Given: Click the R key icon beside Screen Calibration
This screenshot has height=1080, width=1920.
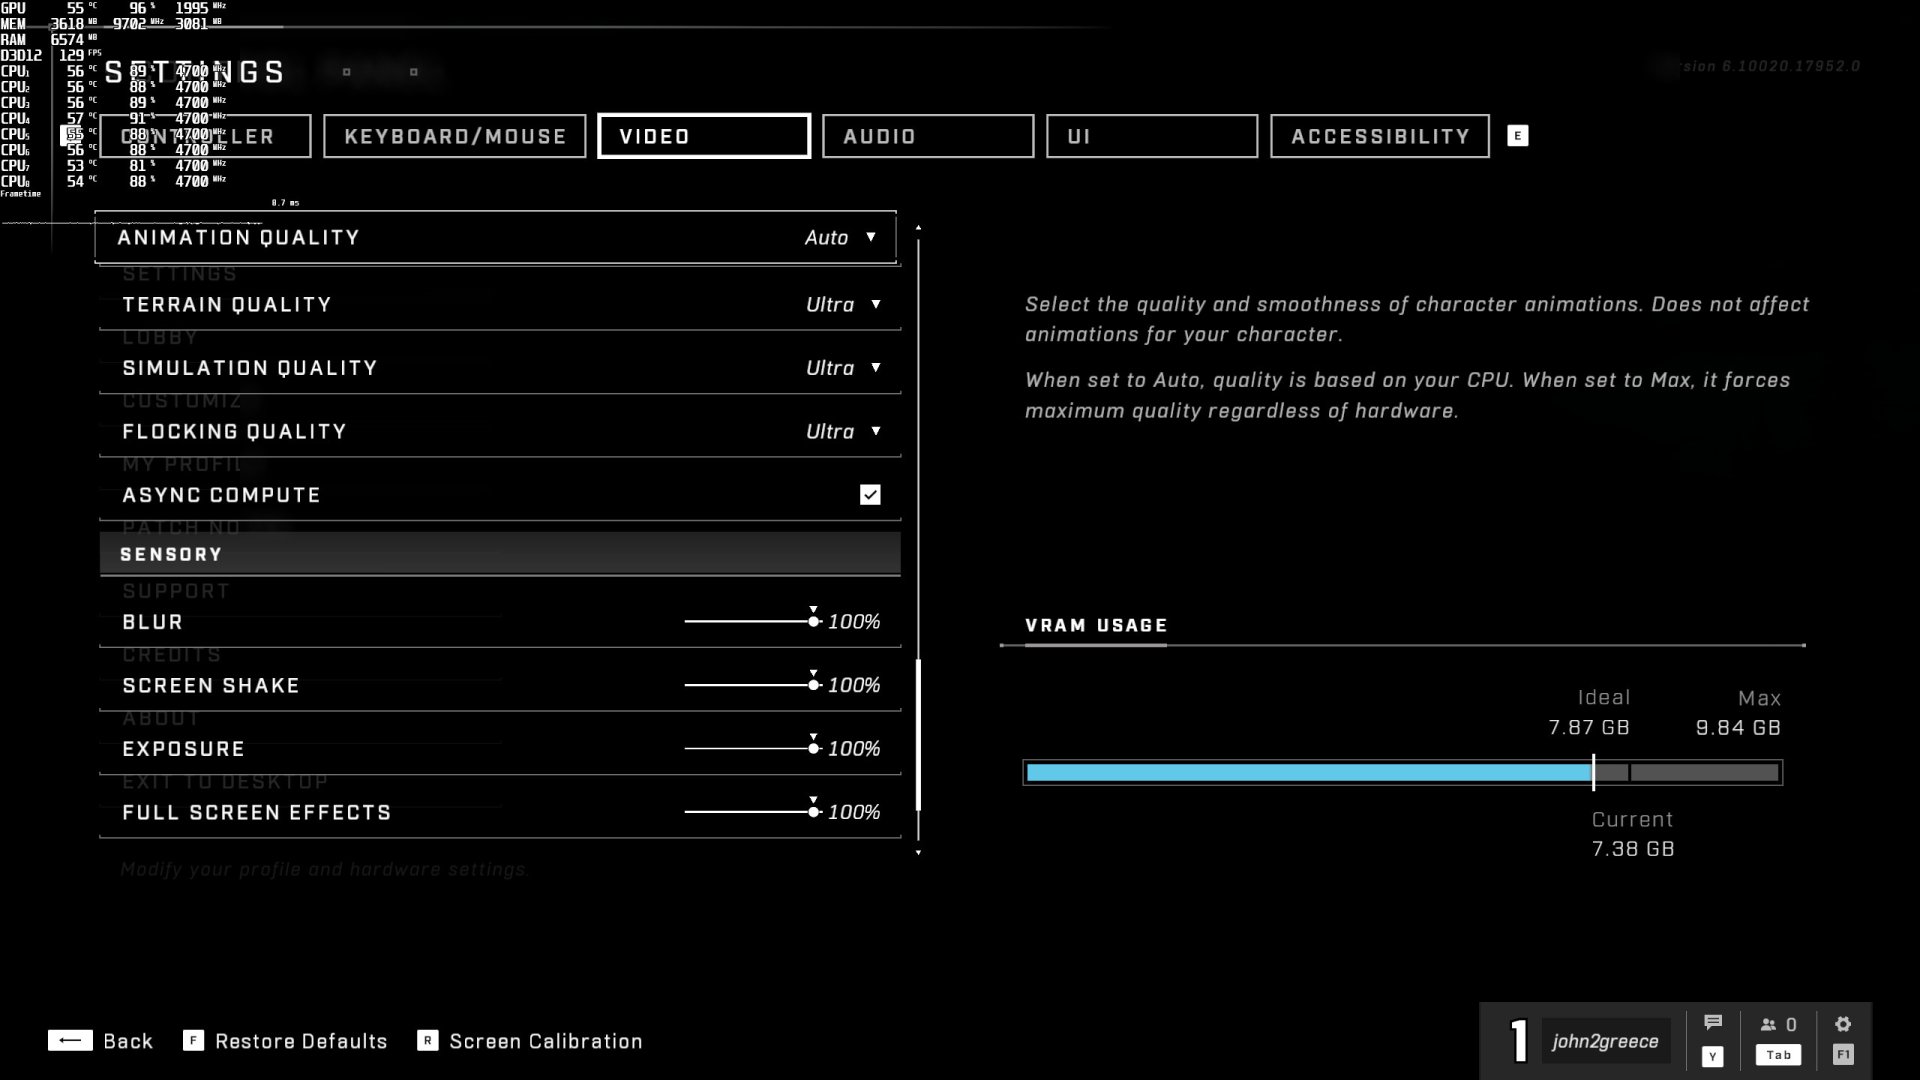Looking at the screenshot, I should pos(429,1041).
